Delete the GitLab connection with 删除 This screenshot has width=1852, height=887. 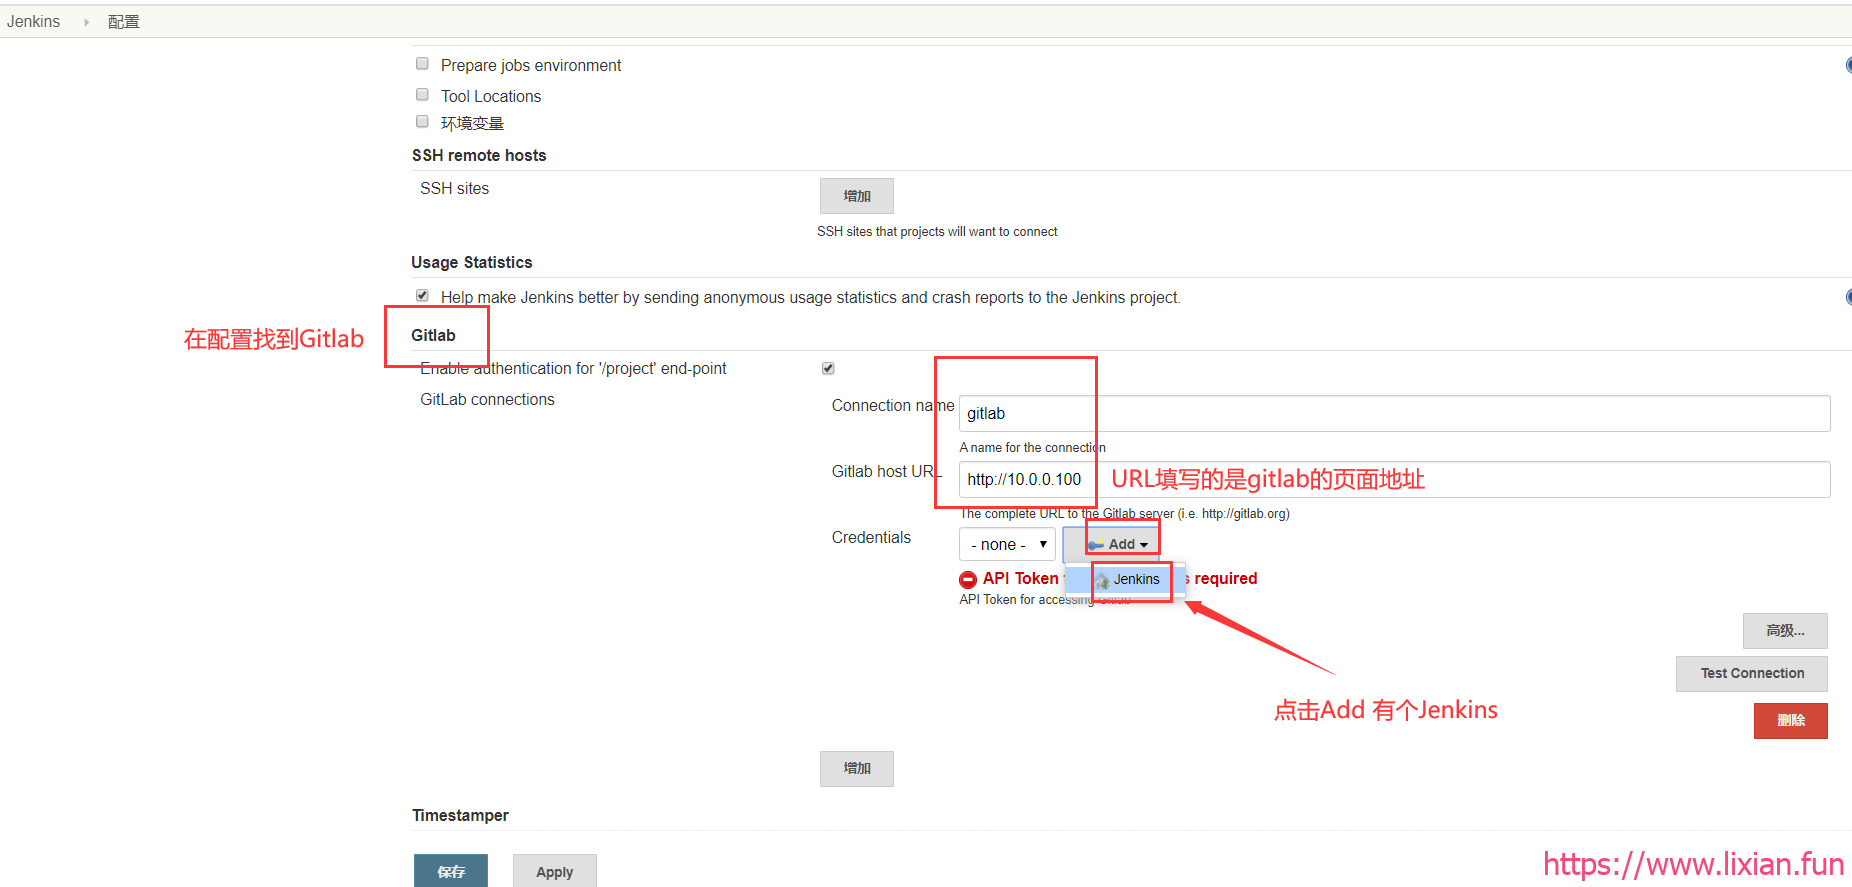(x=1791, y=721)
